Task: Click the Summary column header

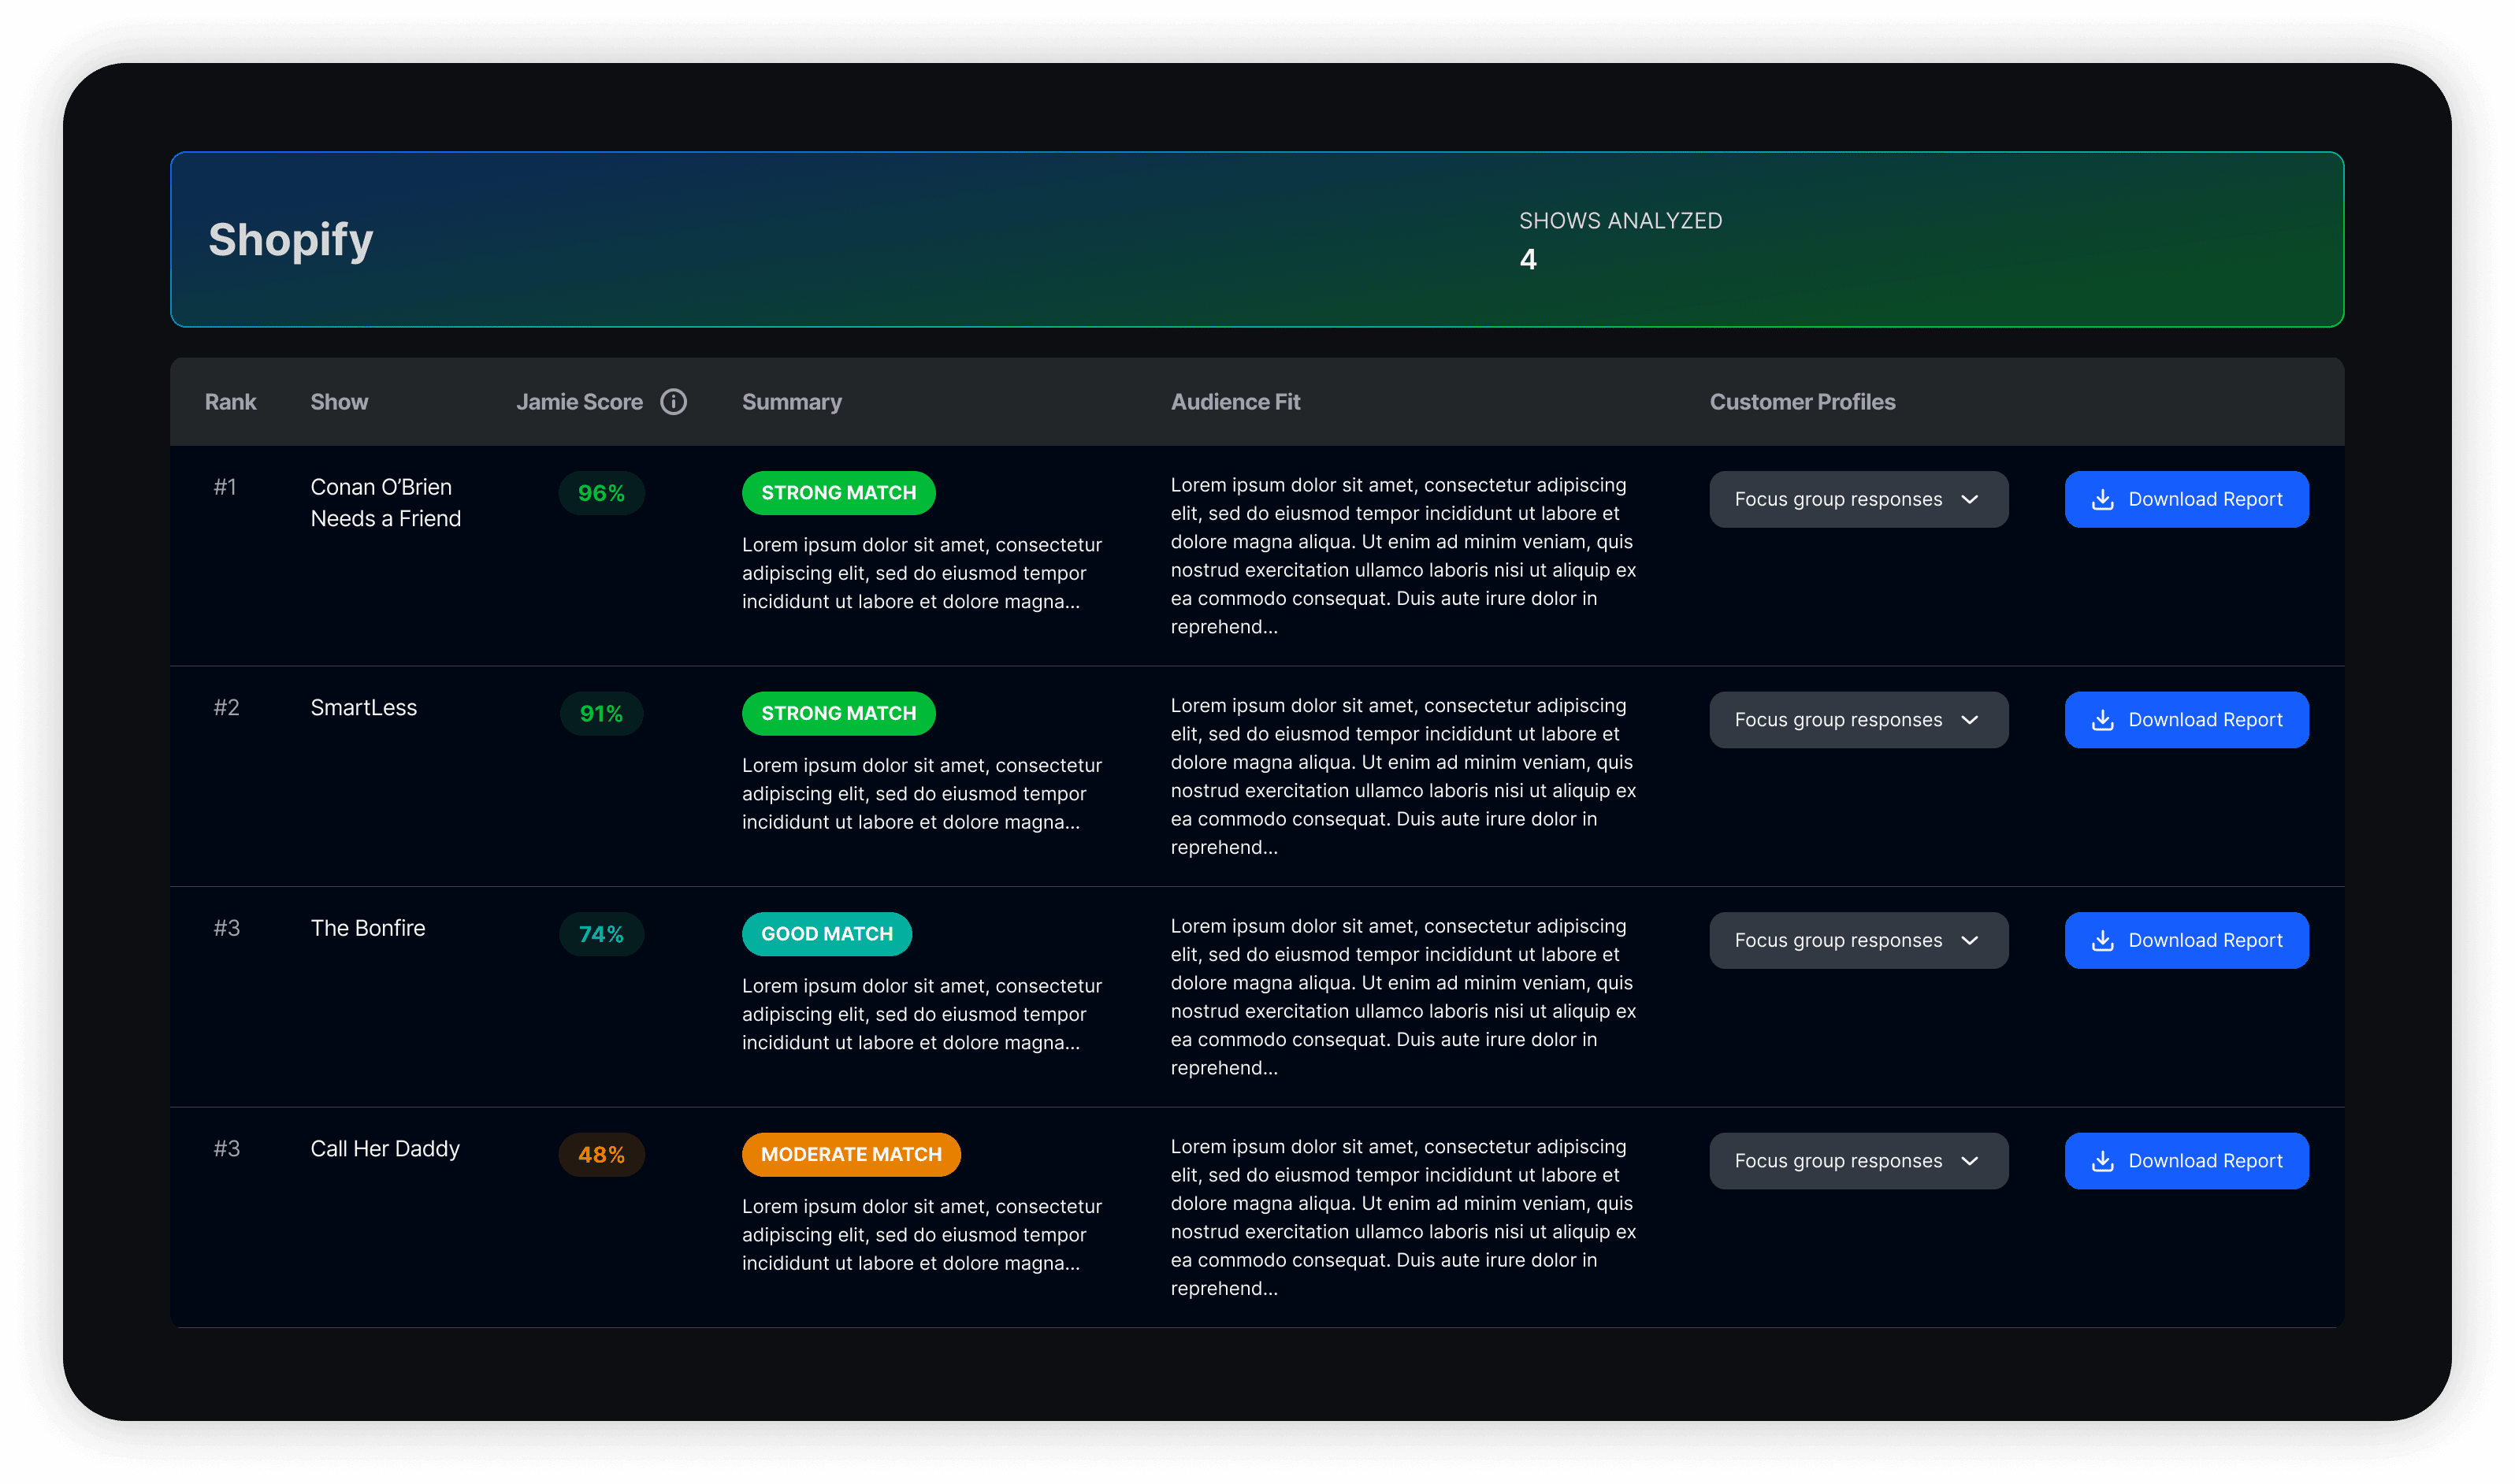Action: [x=791, y=402]
